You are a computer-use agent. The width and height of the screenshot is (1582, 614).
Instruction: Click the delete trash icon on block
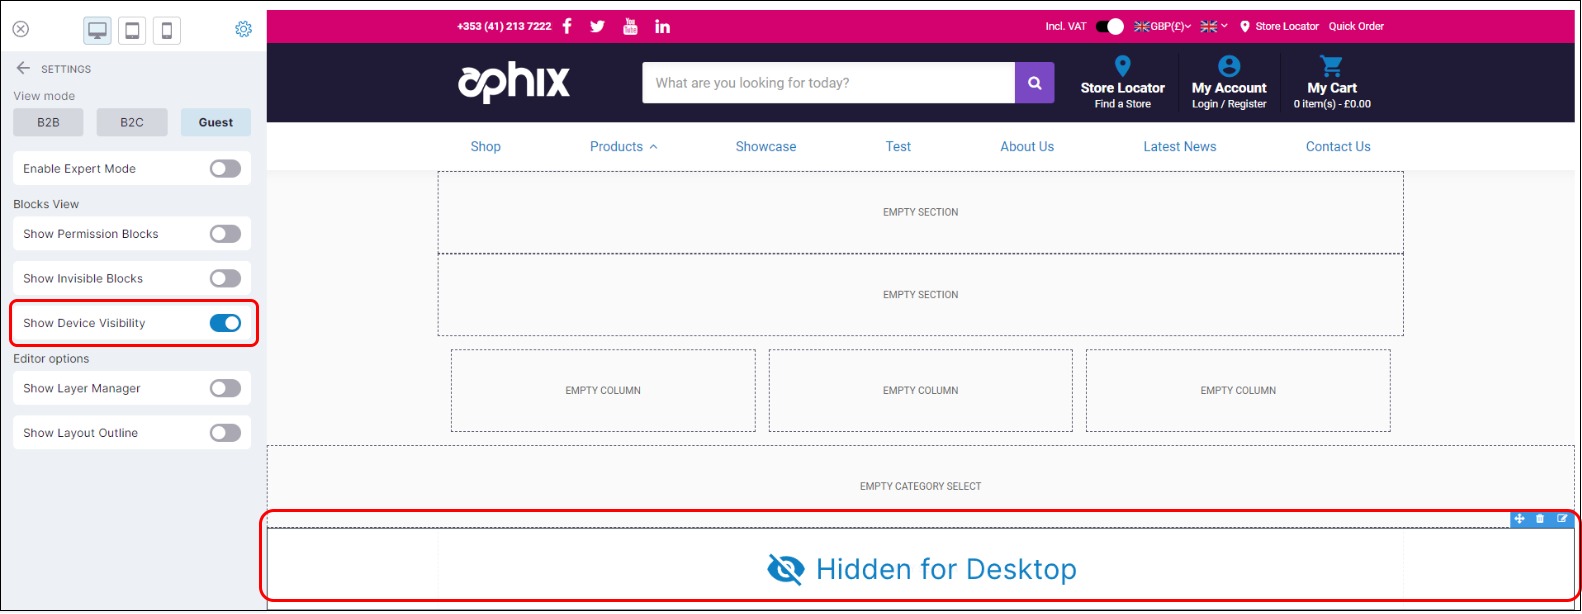[1540, 518]
